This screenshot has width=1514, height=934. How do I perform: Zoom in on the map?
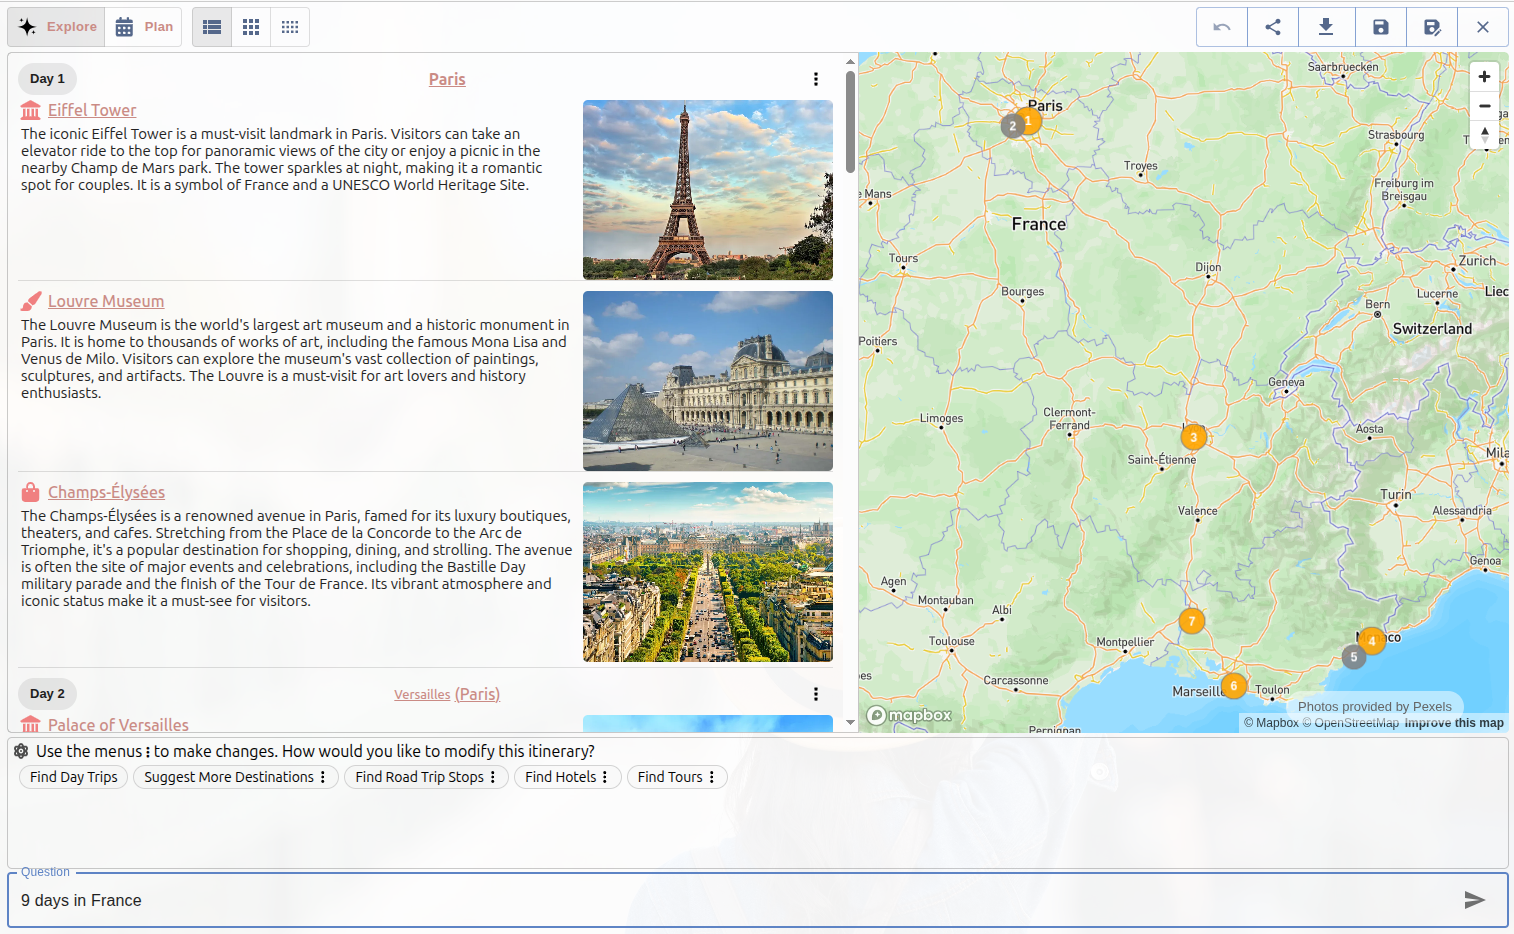point(1484,76)
